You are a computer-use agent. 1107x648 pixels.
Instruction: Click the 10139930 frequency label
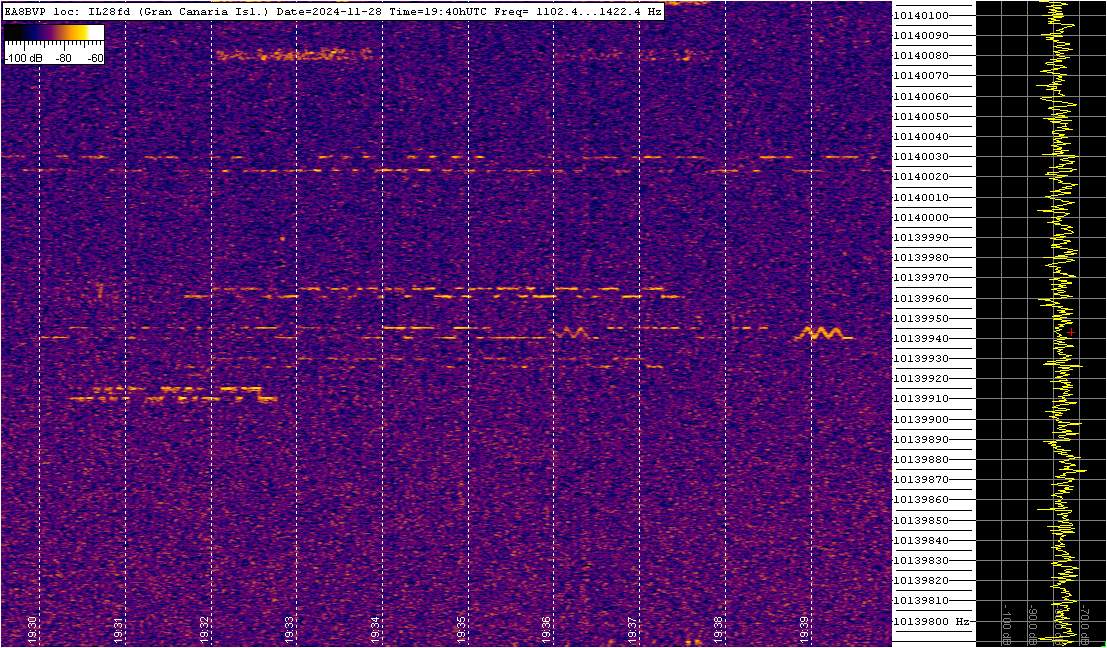click(x=921, y=359)
